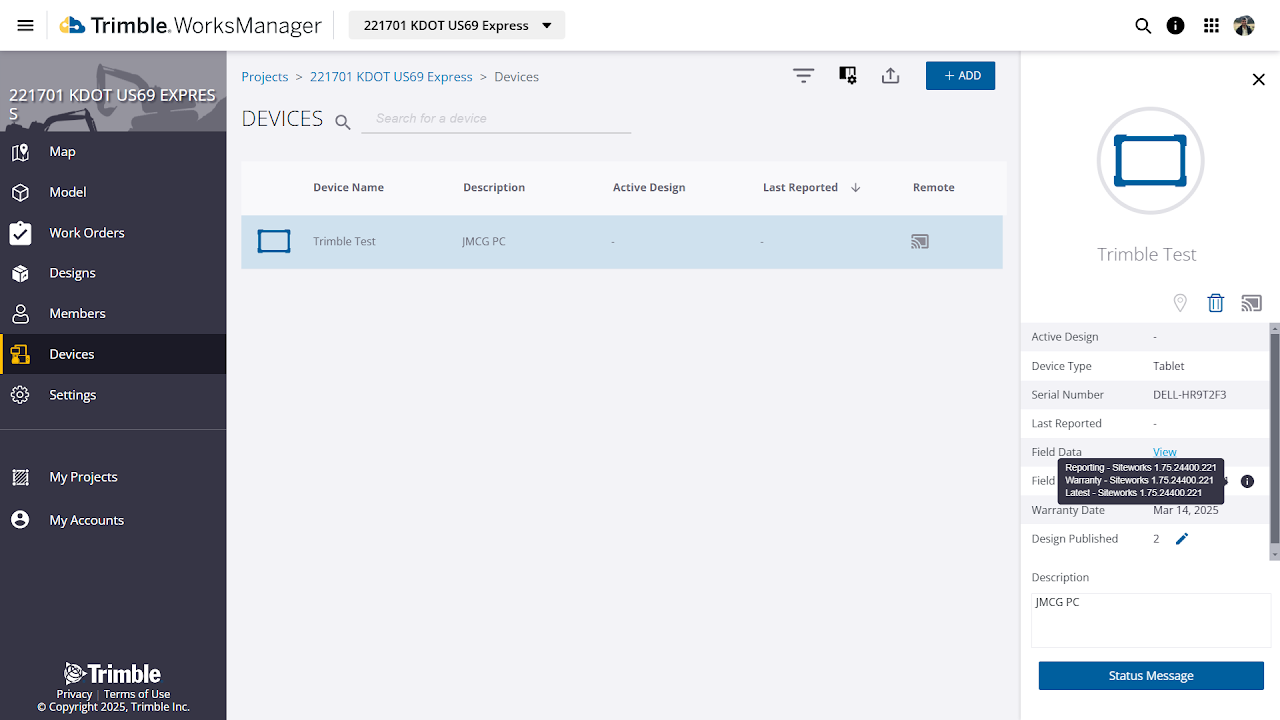Screen dimensions: 1280x720
Task: Click the device details panel scrollbar
Action: tap(1274, 440)
